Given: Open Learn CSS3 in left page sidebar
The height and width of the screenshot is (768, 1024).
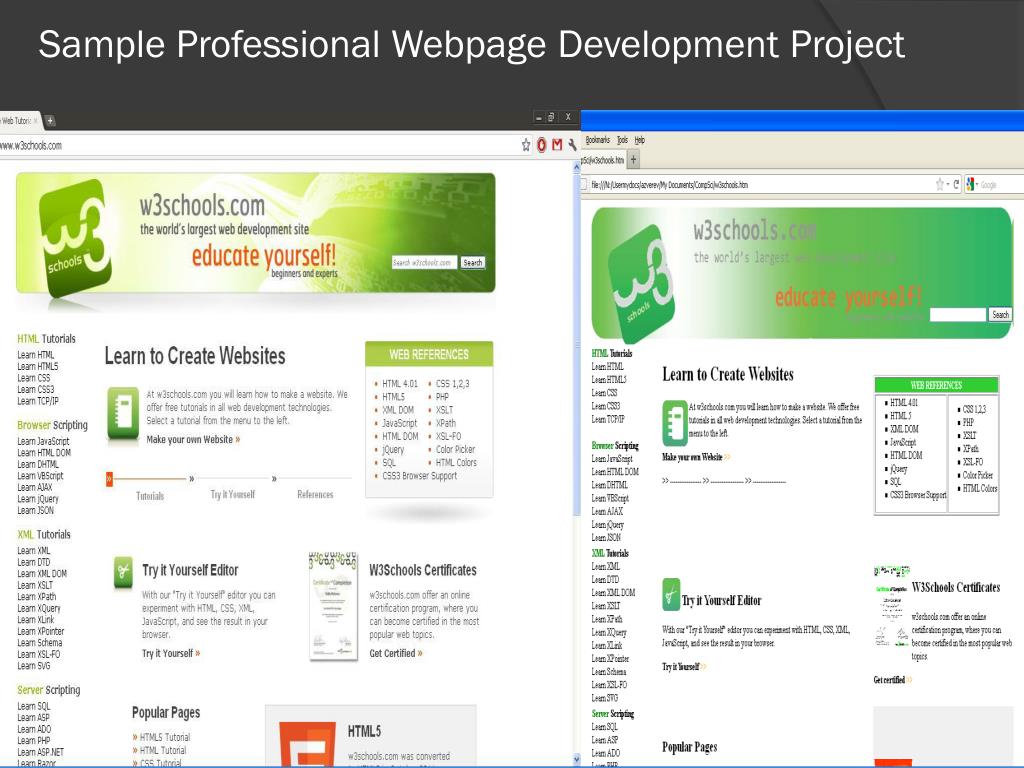Looking at the screenshot, I should [35, 389].
